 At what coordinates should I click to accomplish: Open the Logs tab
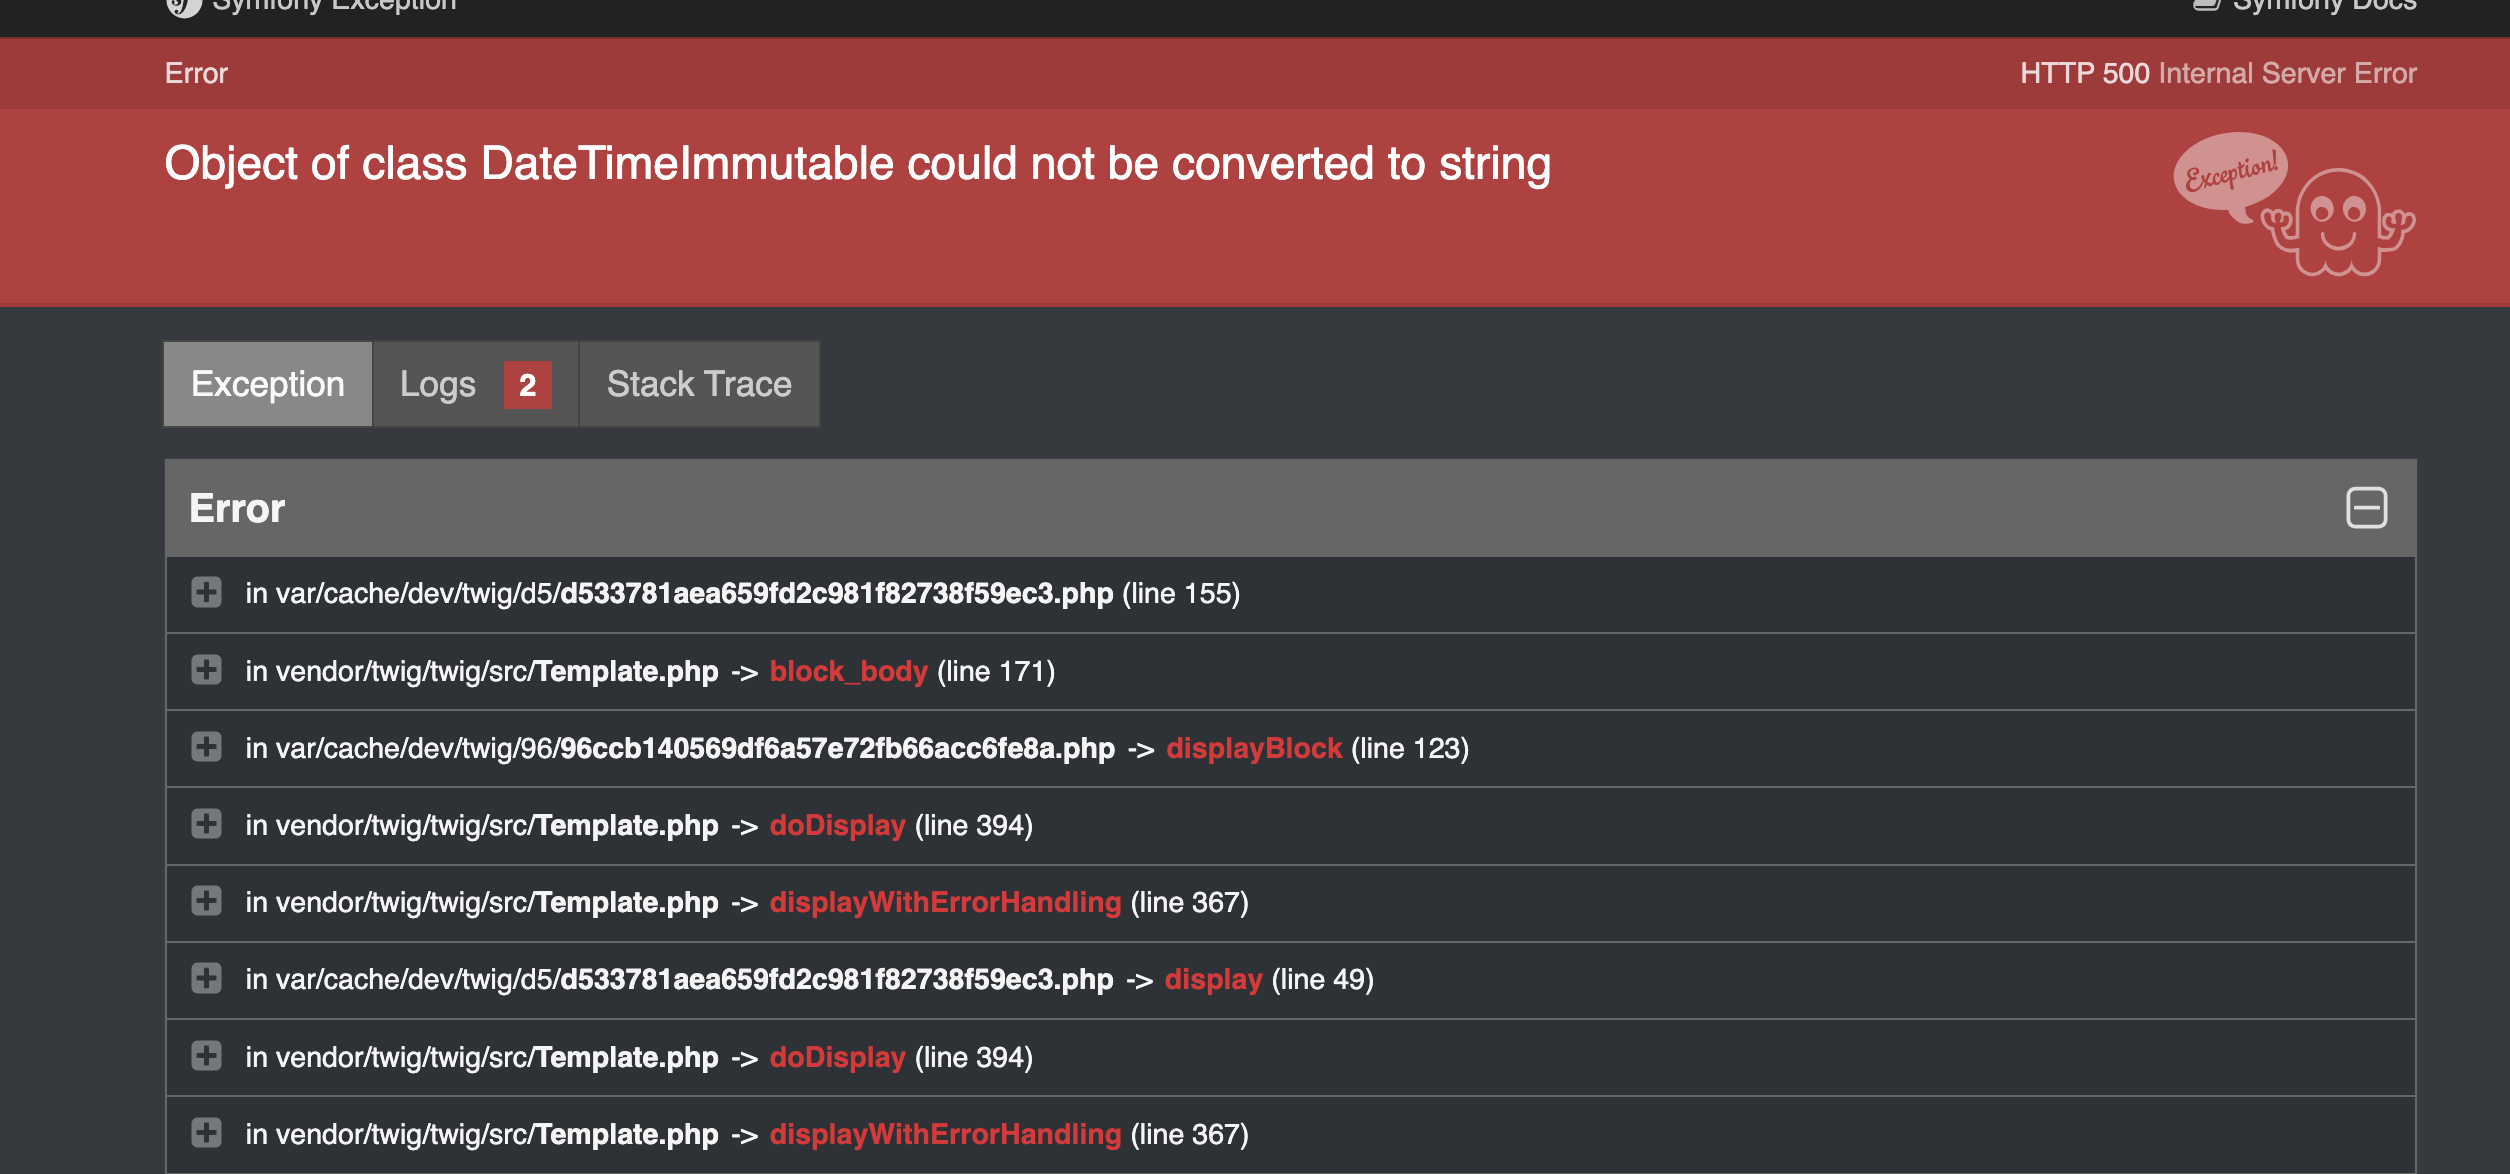coord(438,384)
